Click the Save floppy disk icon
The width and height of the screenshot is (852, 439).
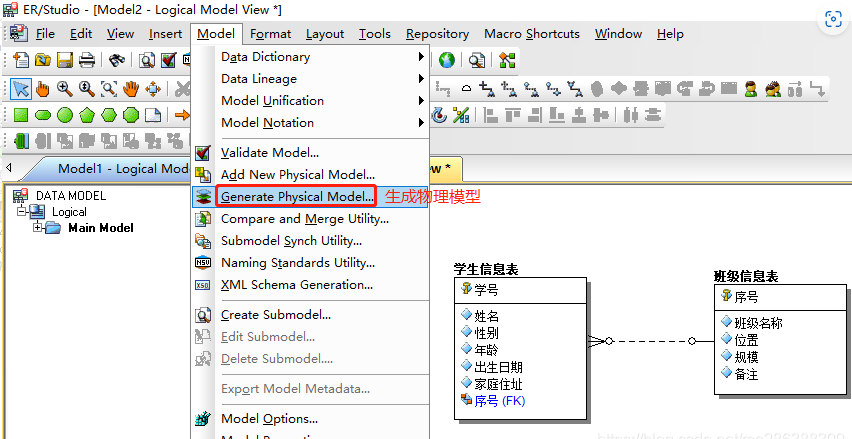click(x=65, y=60)
